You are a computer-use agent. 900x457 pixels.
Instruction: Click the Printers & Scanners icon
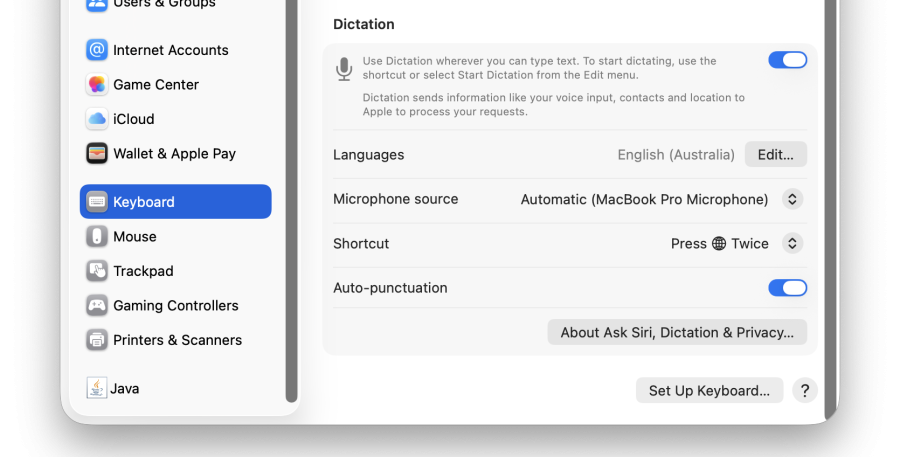coord(96,339)
